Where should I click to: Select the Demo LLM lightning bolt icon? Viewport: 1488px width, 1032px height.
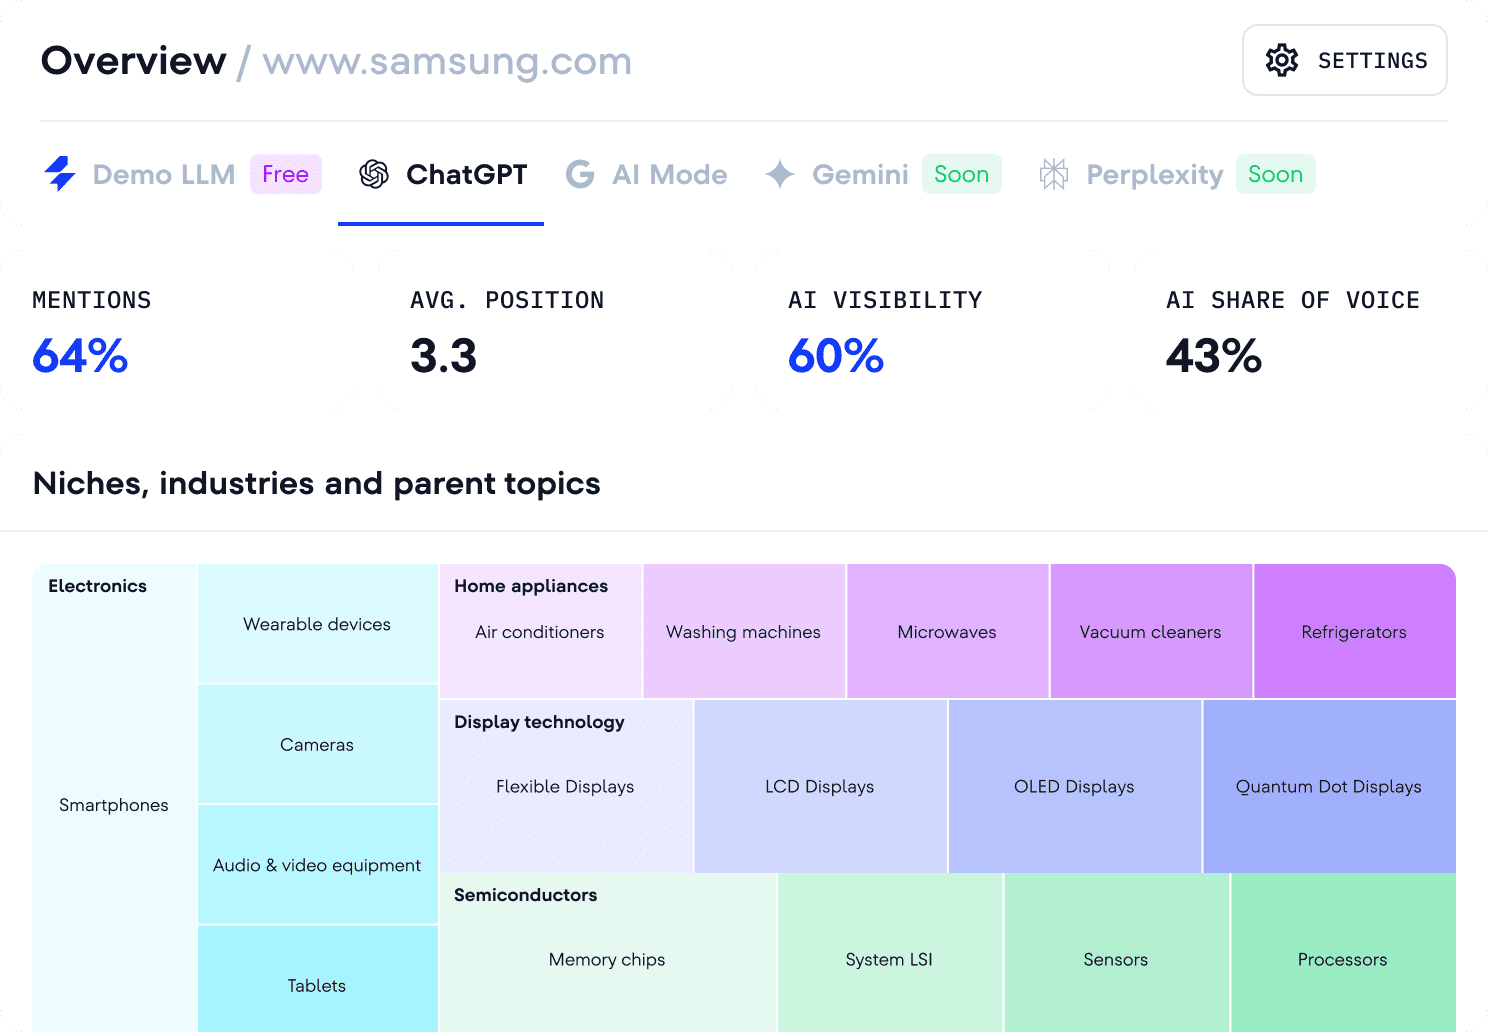coord(61,174)
